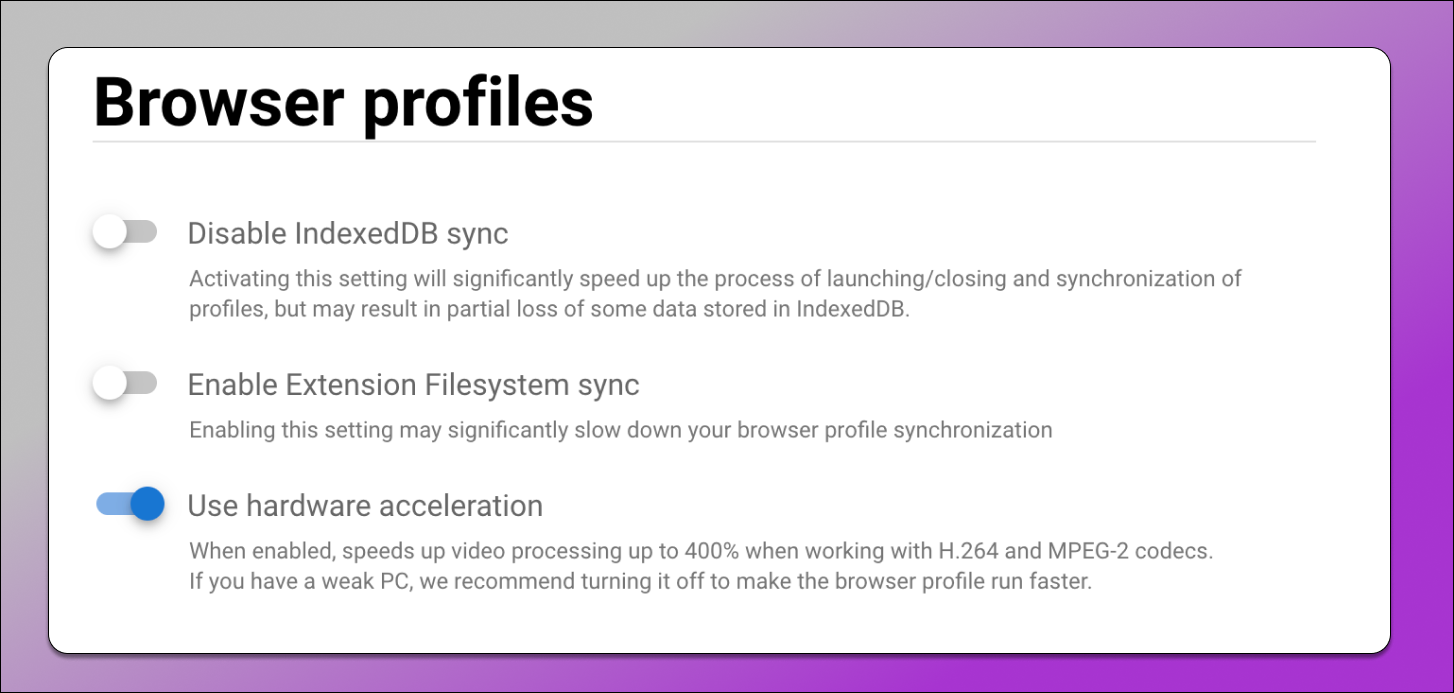Enable the Disable IndexedDB sync switch
Screen dimensions: 1454x693
(x=125, y=233)
